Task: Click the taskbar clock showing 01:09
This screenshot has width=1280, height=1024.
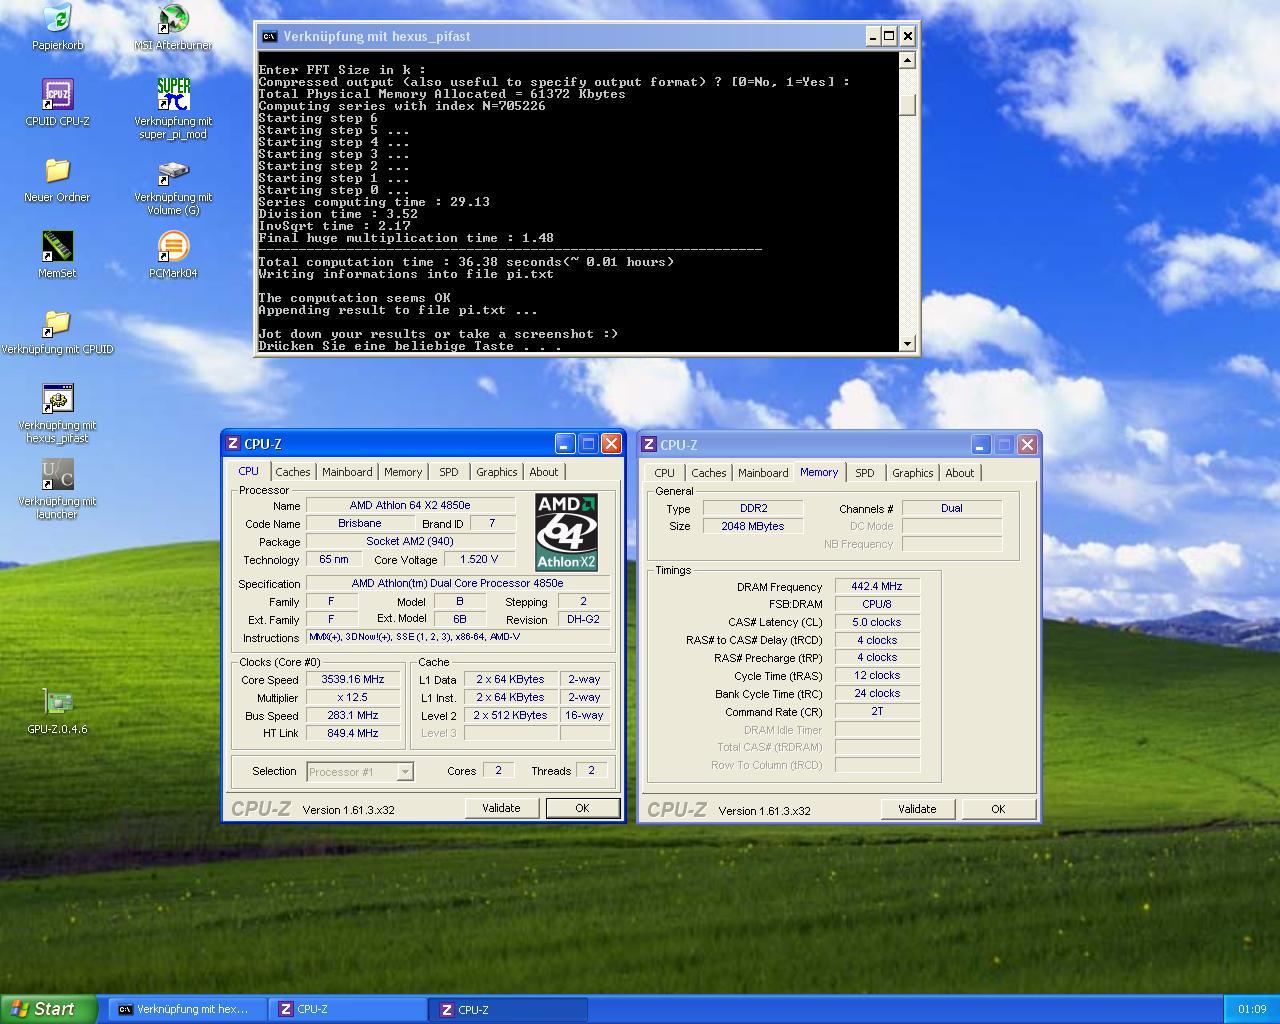Action: [1251, 1010]
